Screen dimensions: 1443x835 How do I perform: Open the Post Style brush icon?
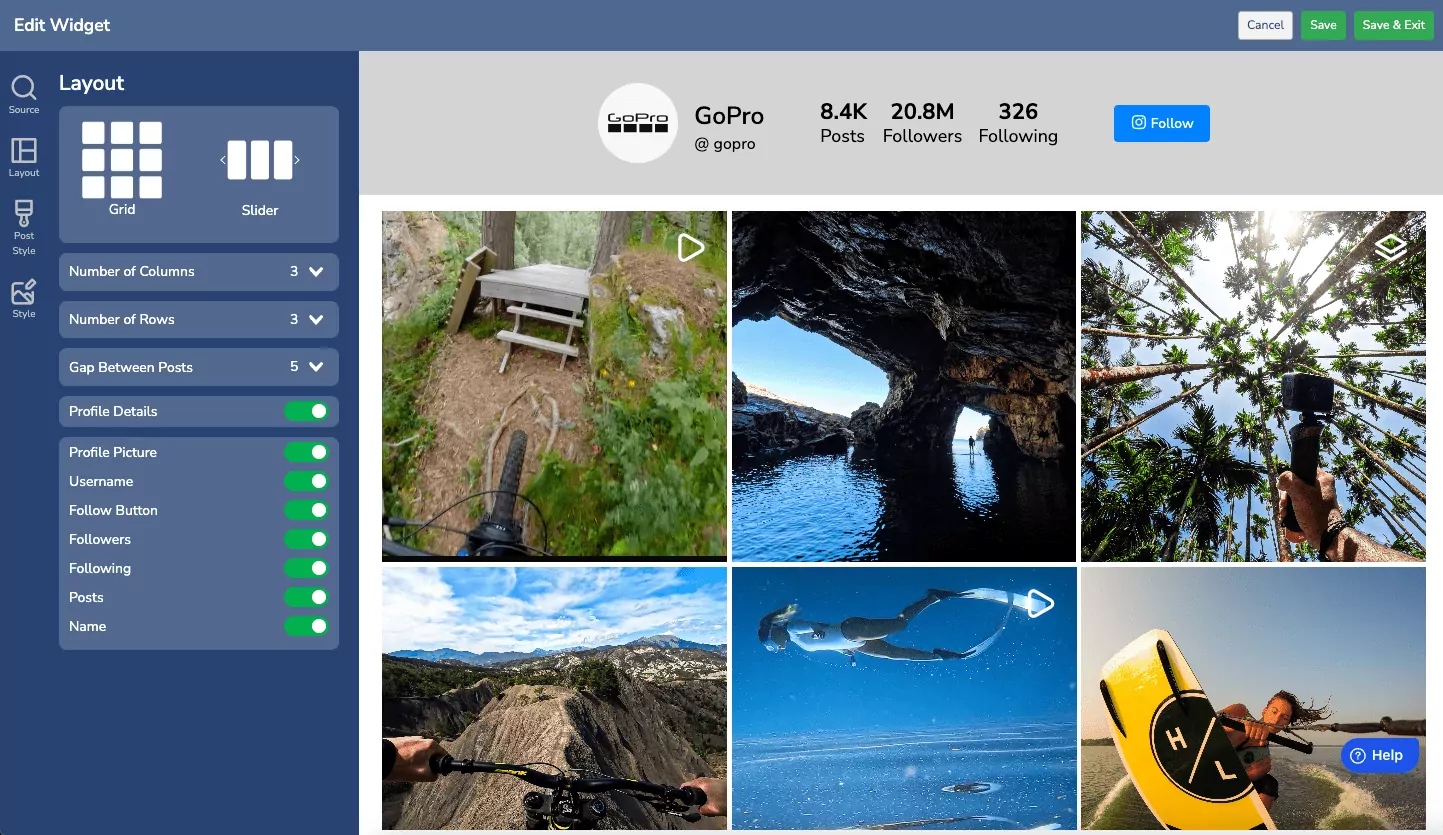pyautogui.click(x=24, y=215)
